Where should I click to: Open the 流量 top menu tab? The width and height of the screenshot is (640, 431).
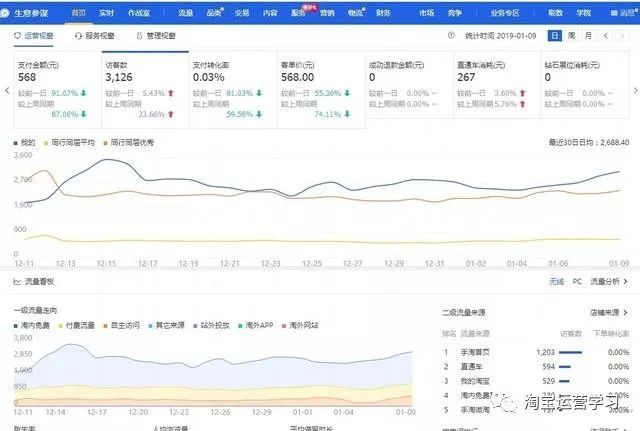click(x=185, y=12)
